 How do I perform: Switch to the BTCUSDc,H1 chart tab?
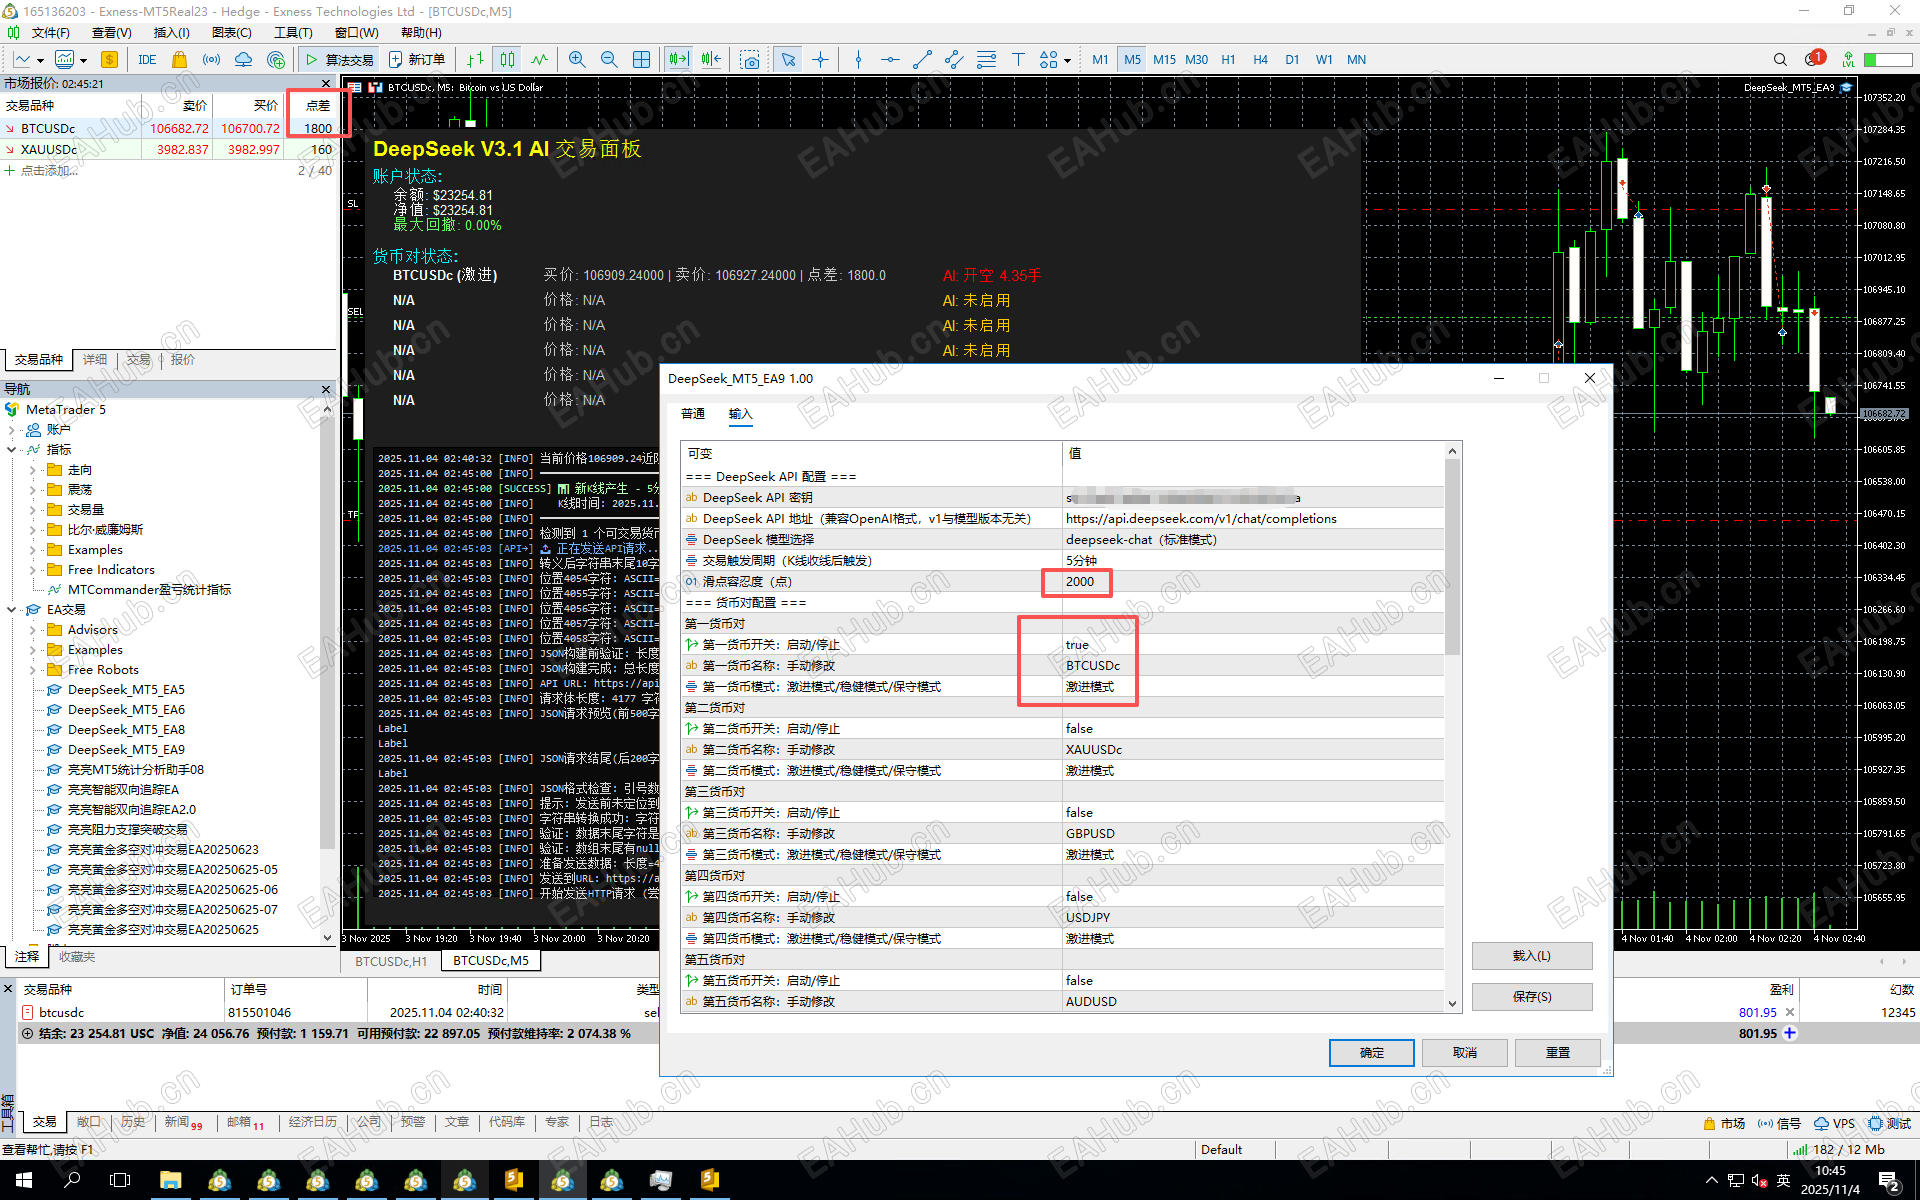(x=391, y=961)
